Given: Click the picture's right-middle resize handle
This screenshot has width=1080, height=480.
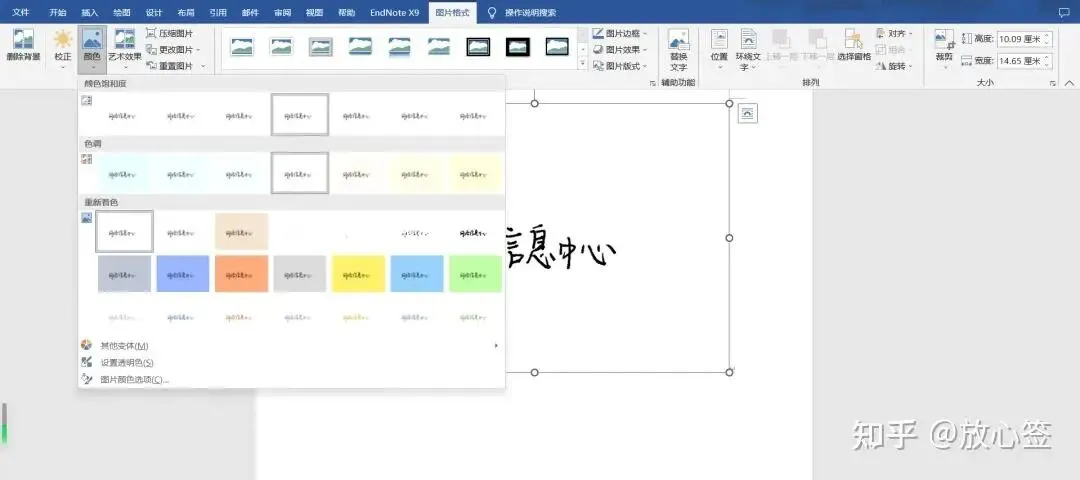Looking at the screenshot, I should point(729,238).
